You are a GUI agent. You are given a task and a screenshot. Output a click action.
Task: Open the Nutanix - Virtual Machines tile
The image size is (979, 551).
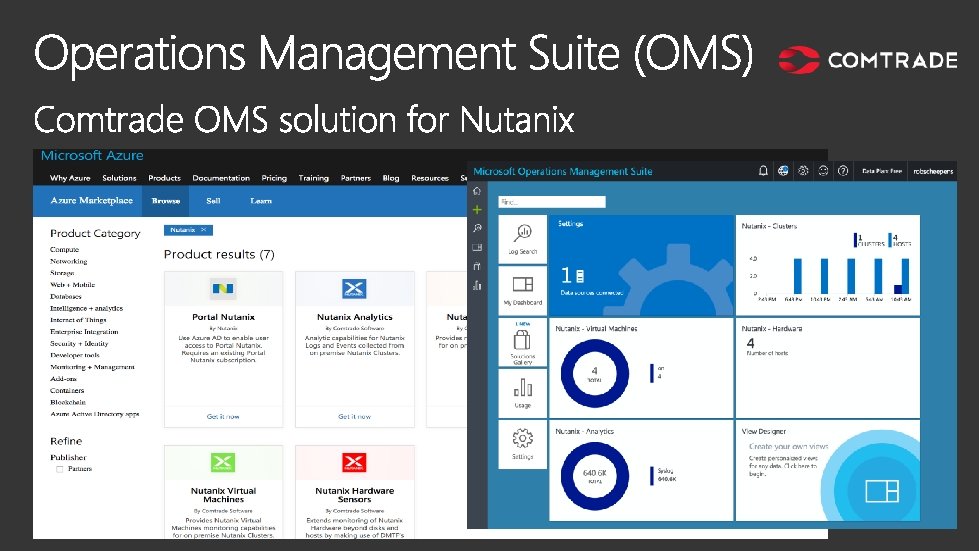click(641, 368)
